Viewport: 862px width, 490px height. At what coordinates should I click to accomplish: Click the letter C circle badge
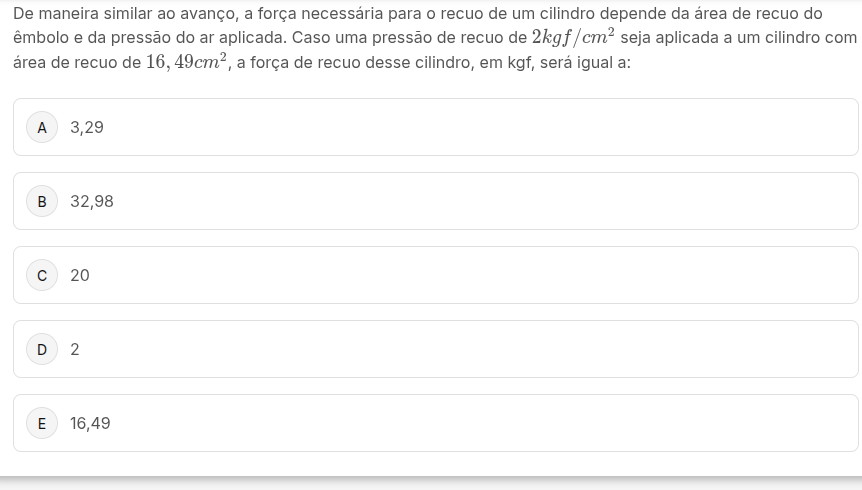click(42, 276)
